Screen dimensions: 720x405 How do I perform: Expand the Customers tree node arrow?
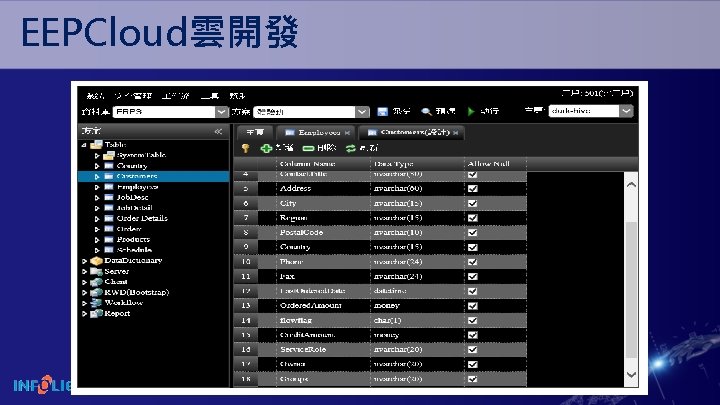pyautogui.click(x=97, y=176)
